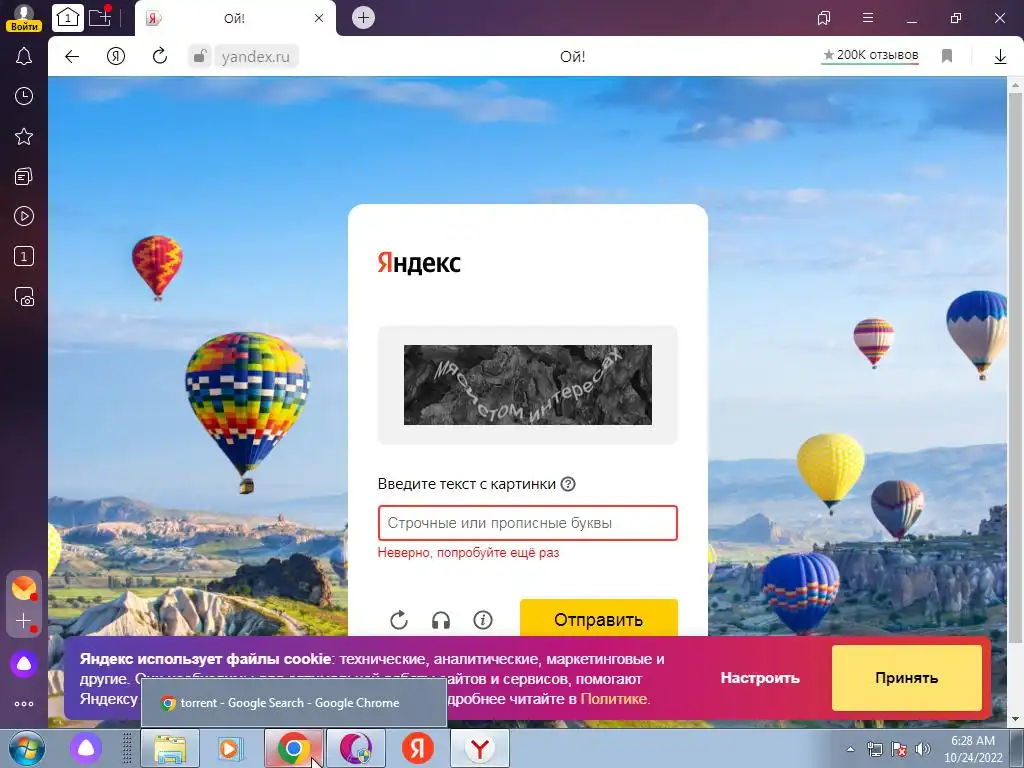Open the collections icon in the sidebar
The width and height of the screenshot is (1024, 768).
point(24,176)
